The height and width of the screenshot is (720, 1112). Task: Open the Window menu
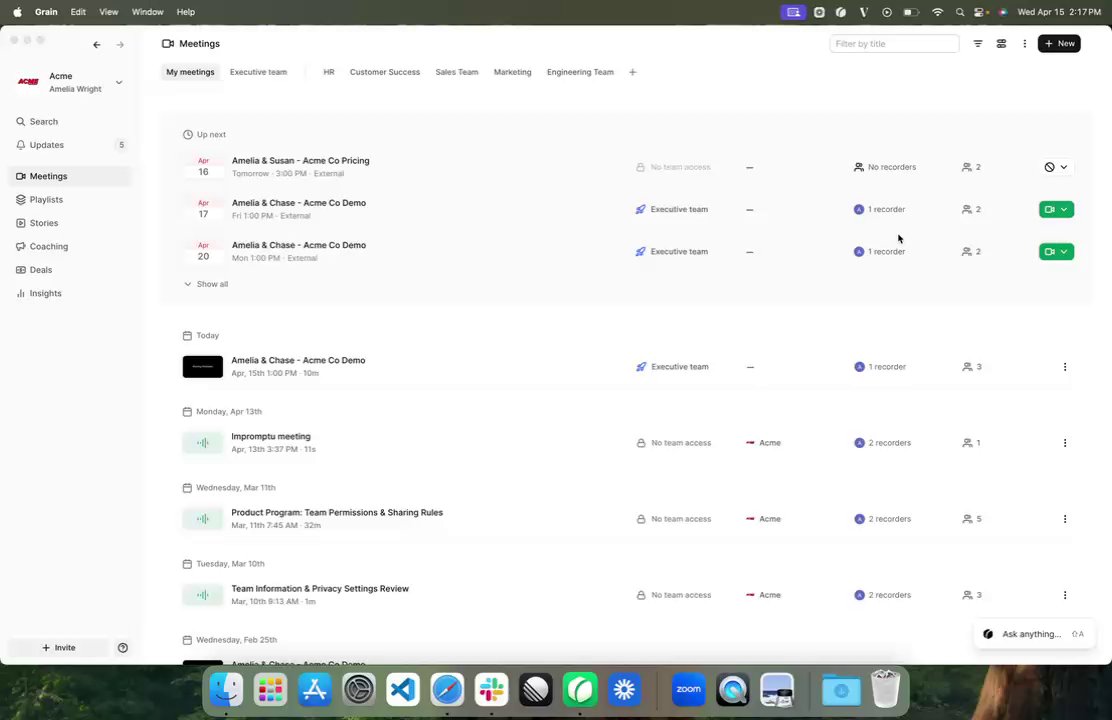click(148, 12)
